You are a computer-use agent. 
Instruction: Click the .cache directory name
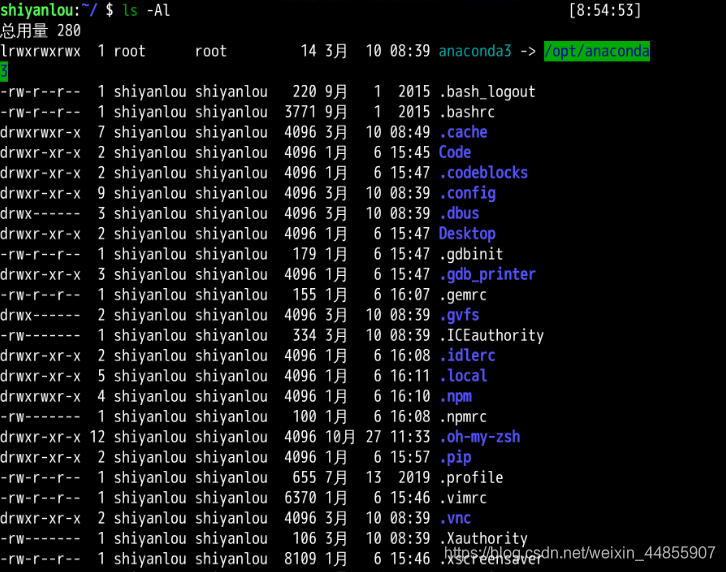tap(463, 132)
